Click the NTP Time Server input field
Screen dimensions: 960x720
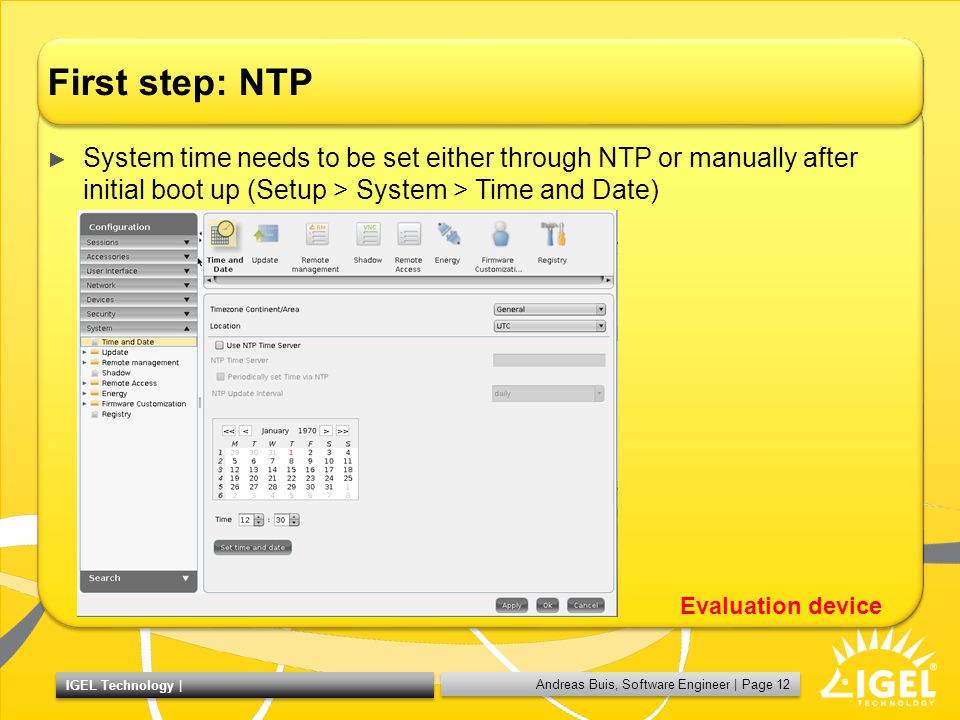pyautogui.click(x=549, y=361)
